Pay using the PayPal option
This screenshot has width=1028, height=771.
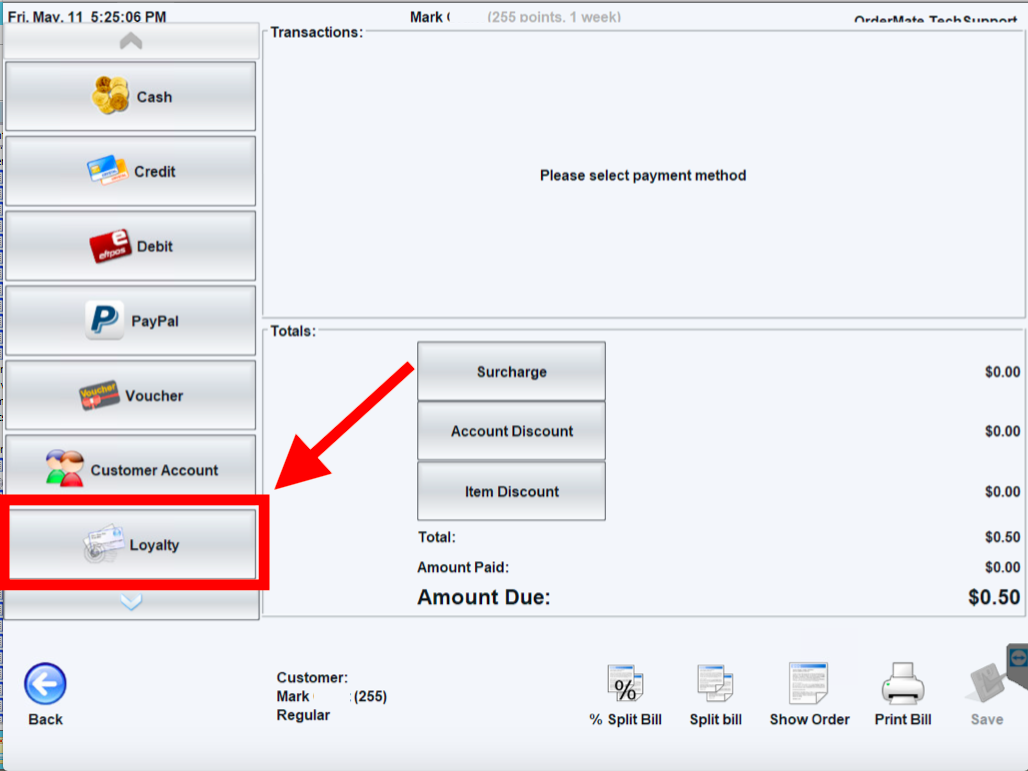(131, 321)
